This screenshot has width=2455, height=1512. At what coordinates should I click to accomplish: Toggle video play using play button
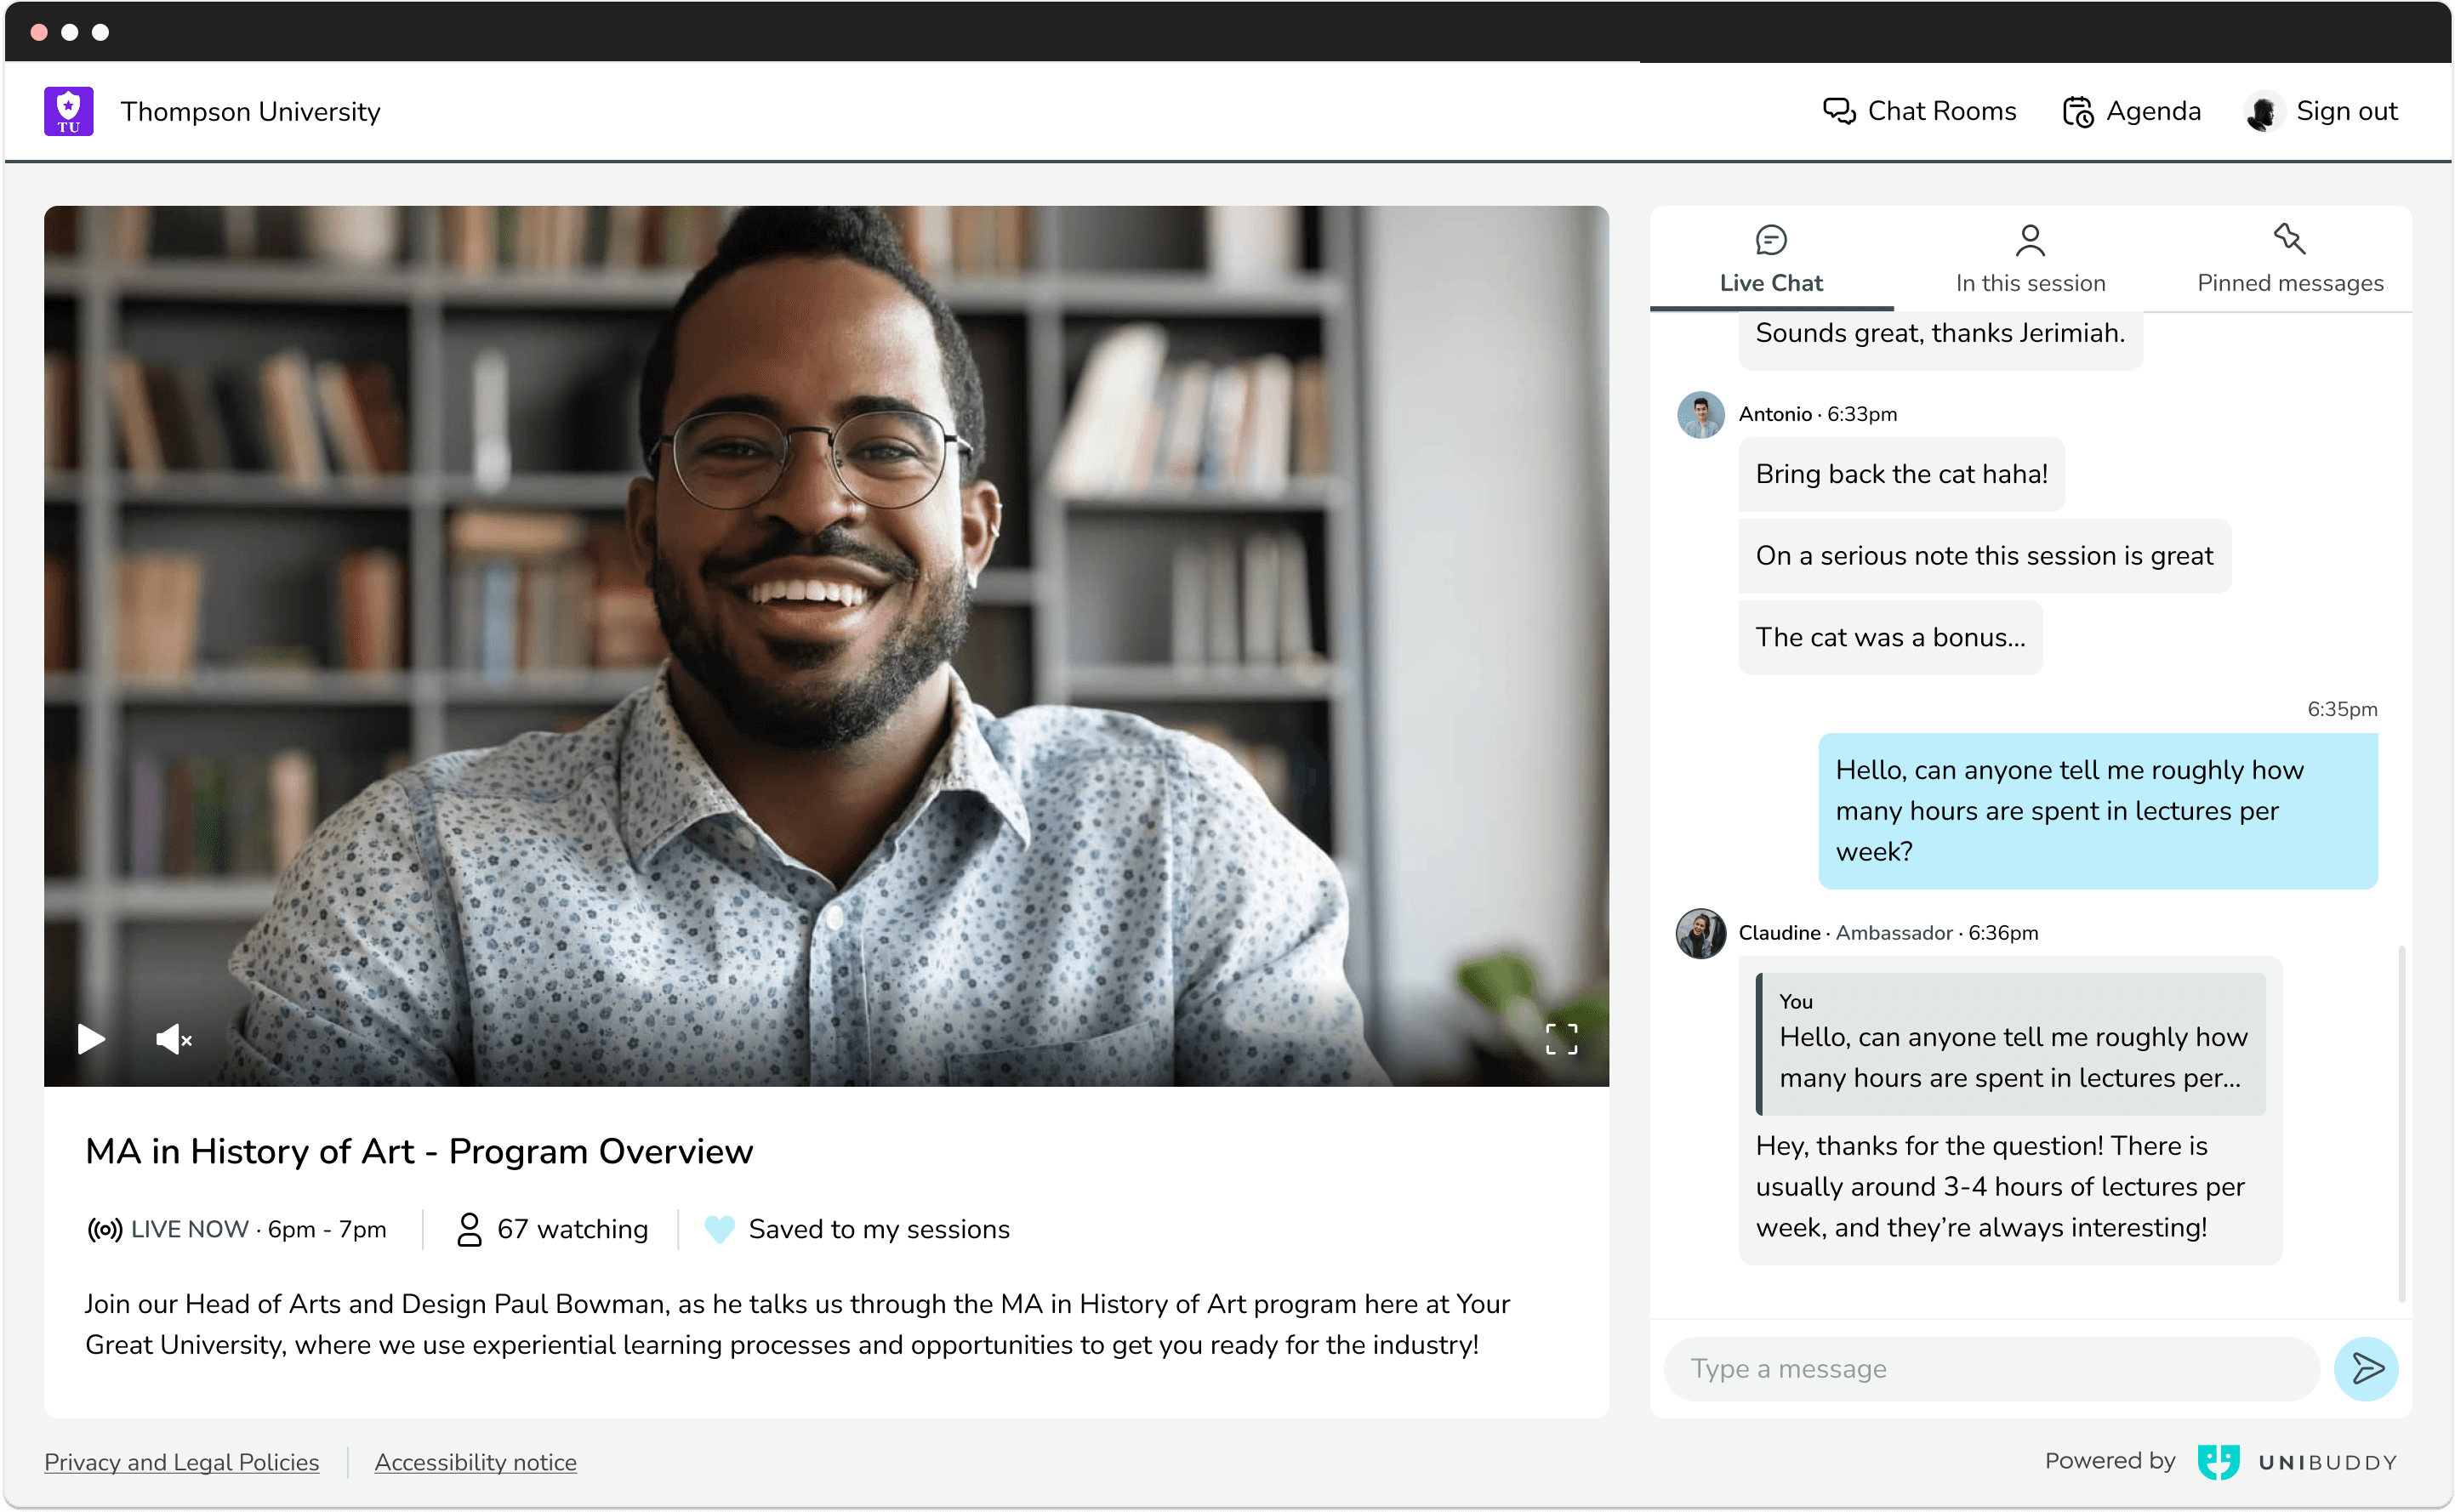(x=89, y=1037)
